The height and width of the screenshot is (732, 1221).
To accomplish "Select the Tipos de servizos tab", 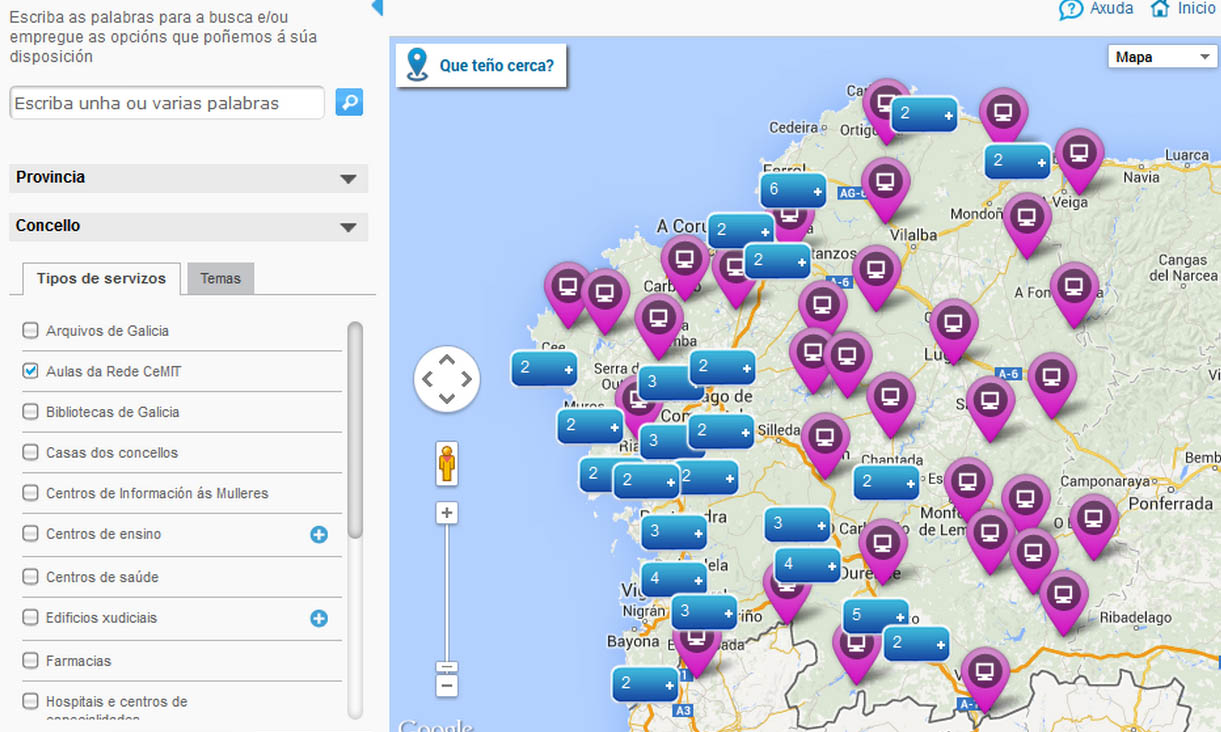I will (101, 279).
